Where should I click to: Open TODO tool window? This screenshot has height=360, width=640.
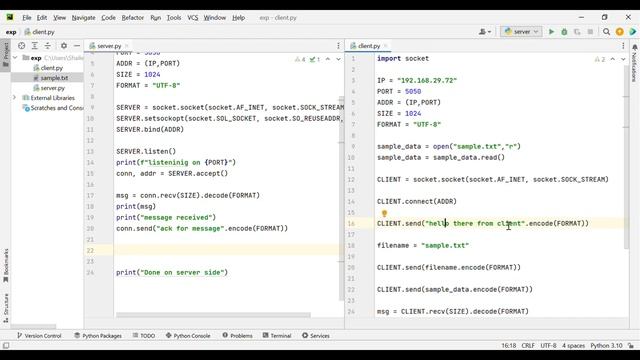(144, 336)
